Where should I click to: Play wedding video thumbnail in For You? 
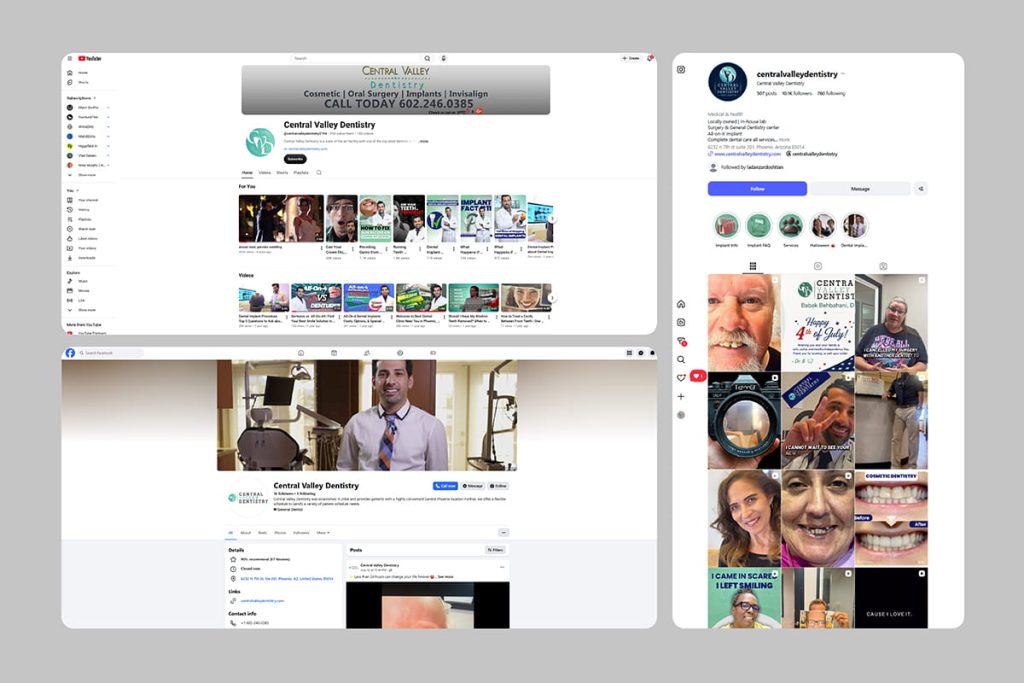click(281, 219)
